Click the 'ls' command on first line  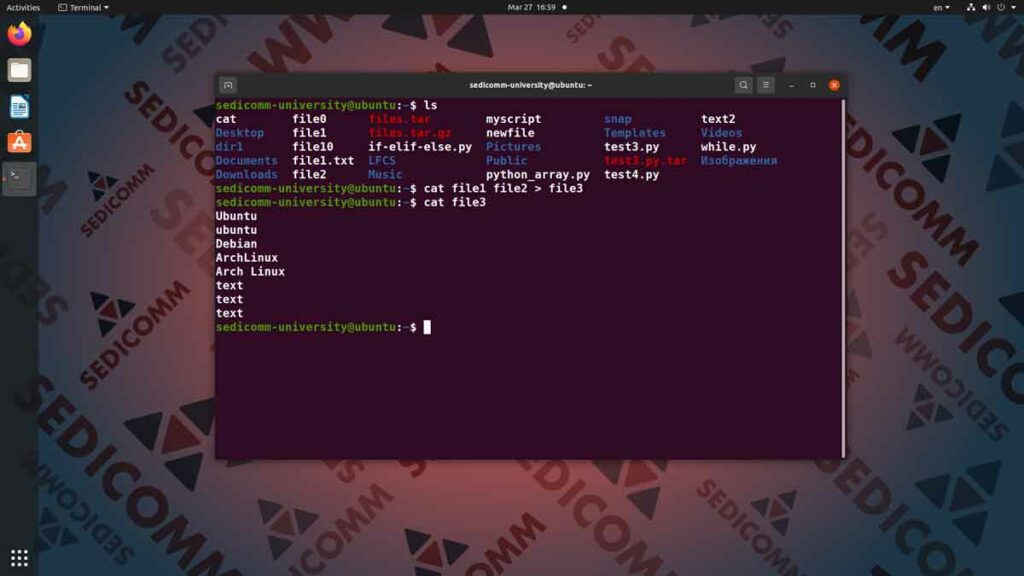click(430, 105)
